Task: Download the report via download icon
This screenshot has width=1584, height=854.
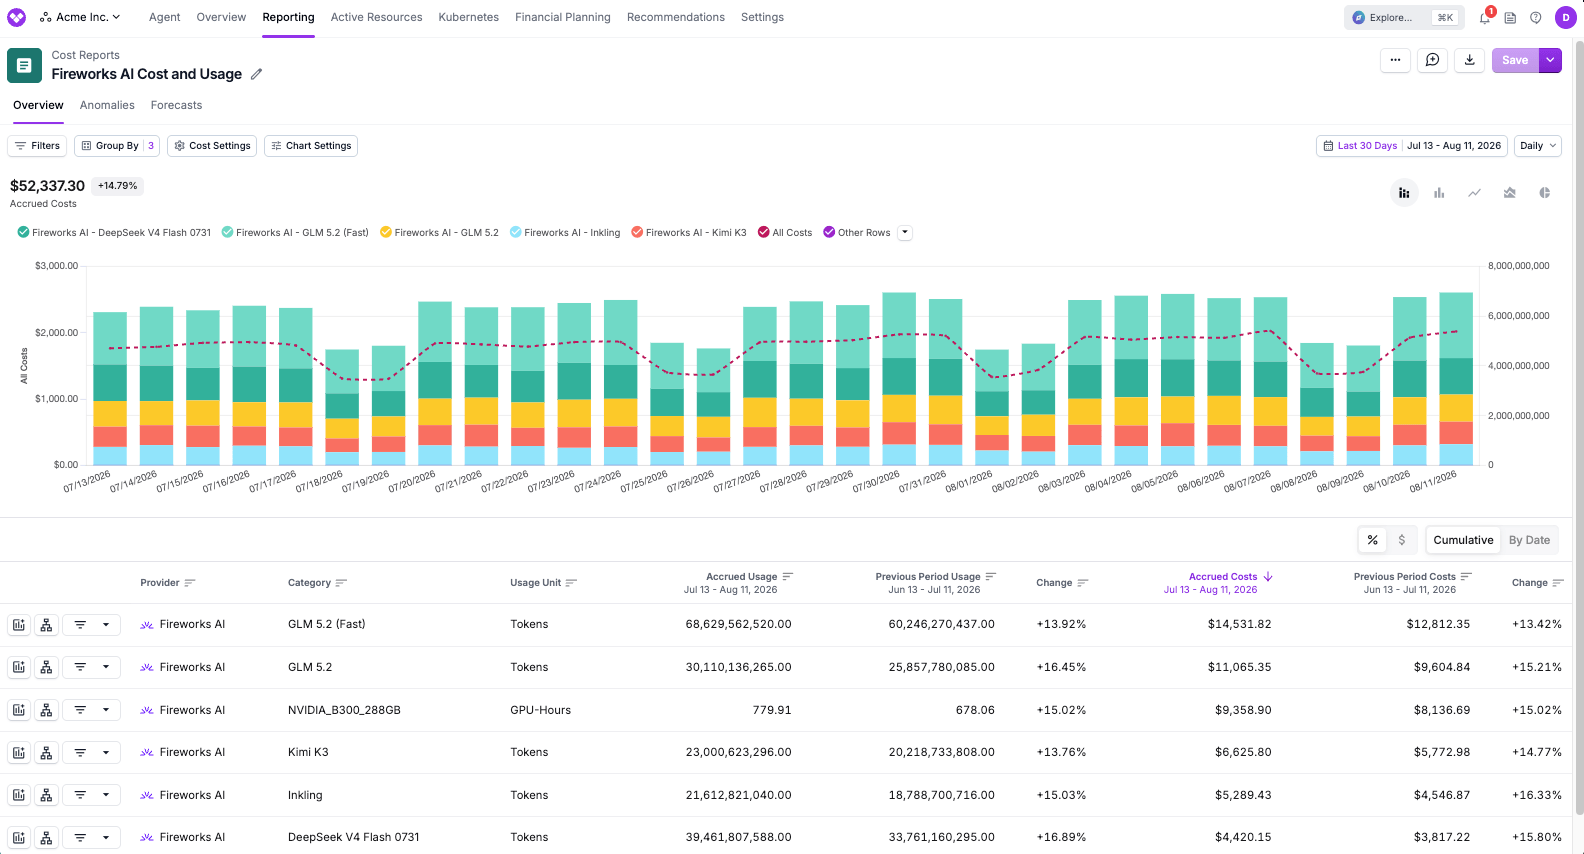Action: [x=1469, y=60]
